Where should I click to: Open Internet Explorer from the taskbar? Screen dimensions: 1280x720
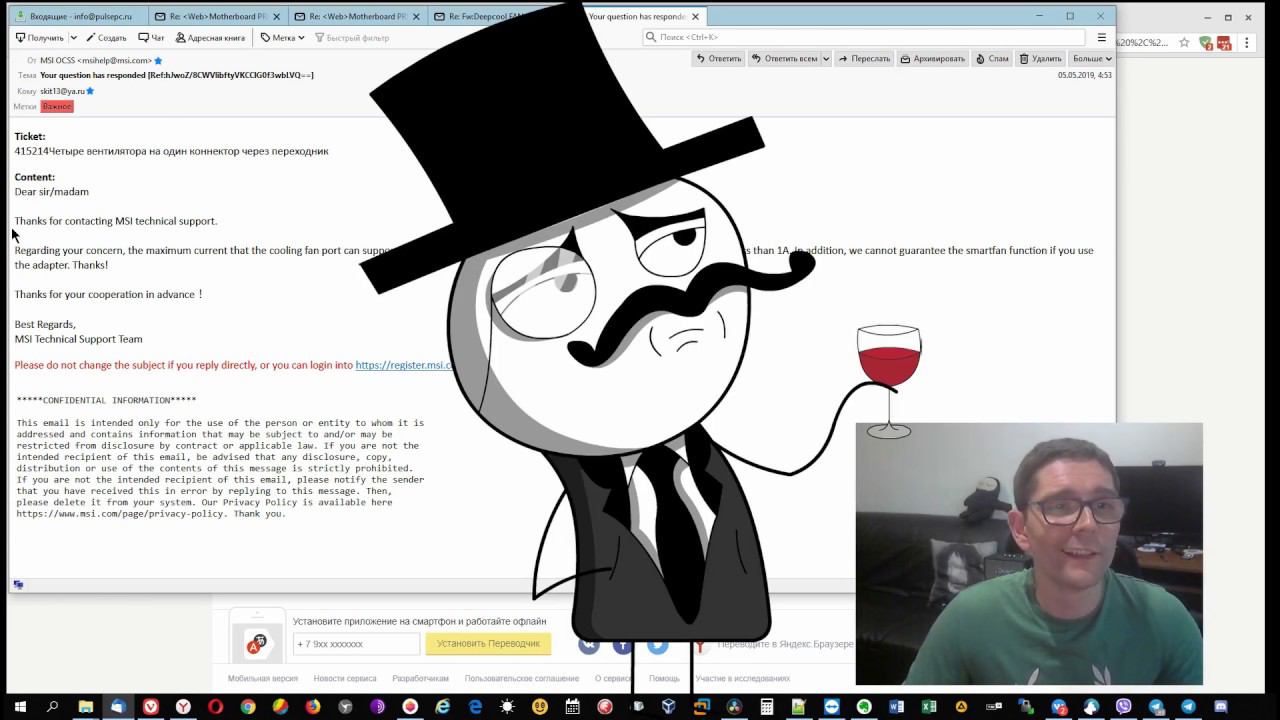tap(443, 707)
